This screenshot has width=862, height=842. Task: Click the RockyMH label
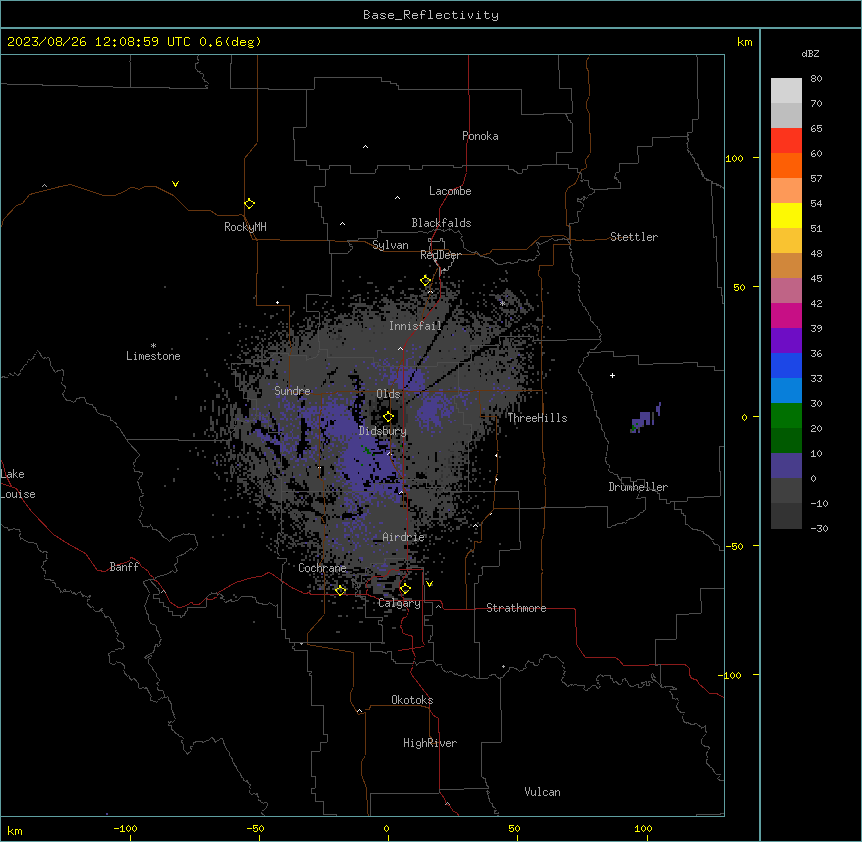245,227
